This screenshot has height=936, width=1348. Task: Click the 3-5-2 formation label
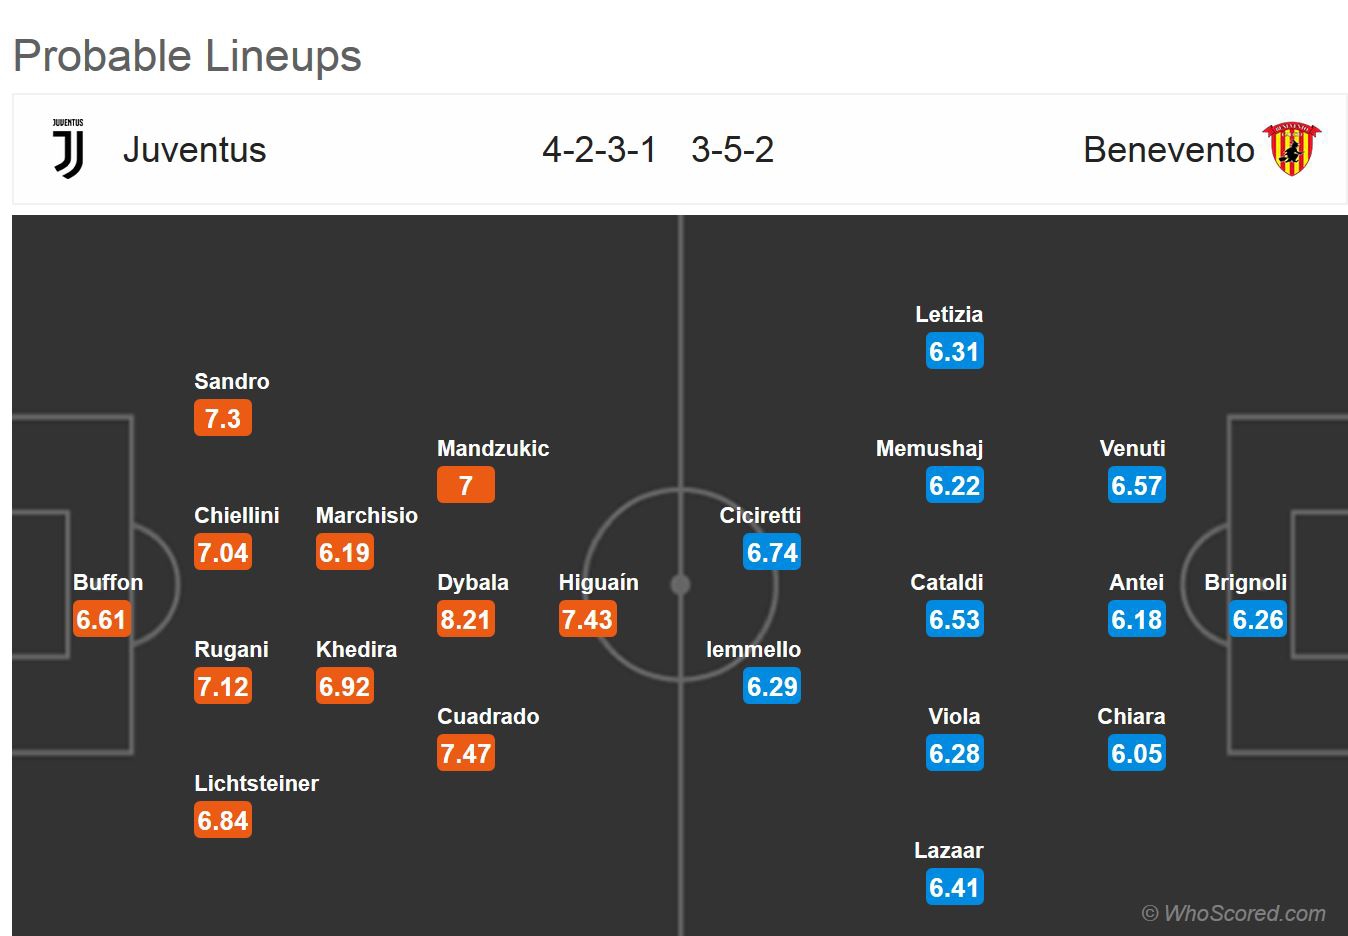point(732,150)
